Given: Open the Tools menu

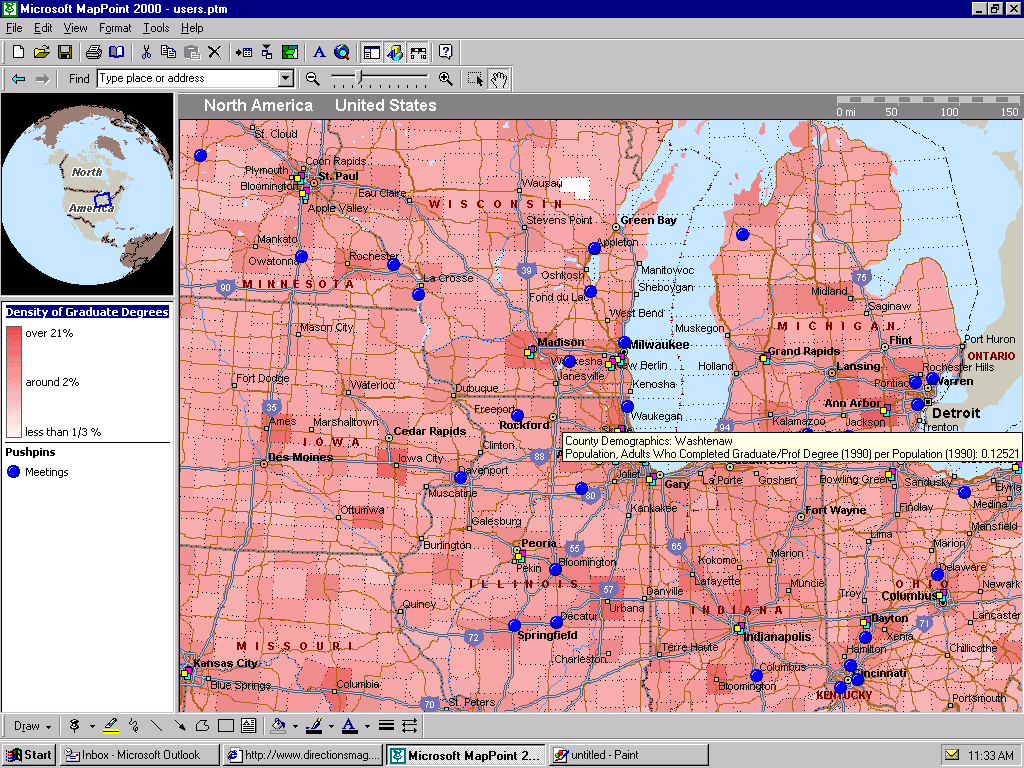Looking at the screenshot, I should [x=156, y=28].
